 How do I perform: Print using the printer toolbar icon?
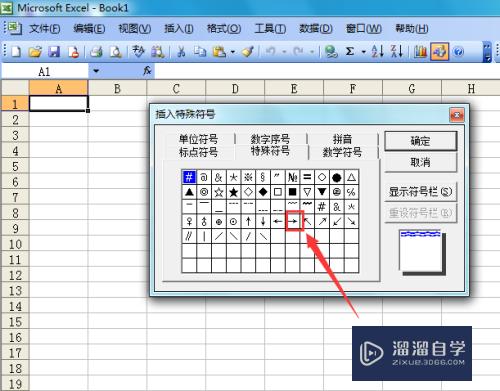click(x=96, y=52)
